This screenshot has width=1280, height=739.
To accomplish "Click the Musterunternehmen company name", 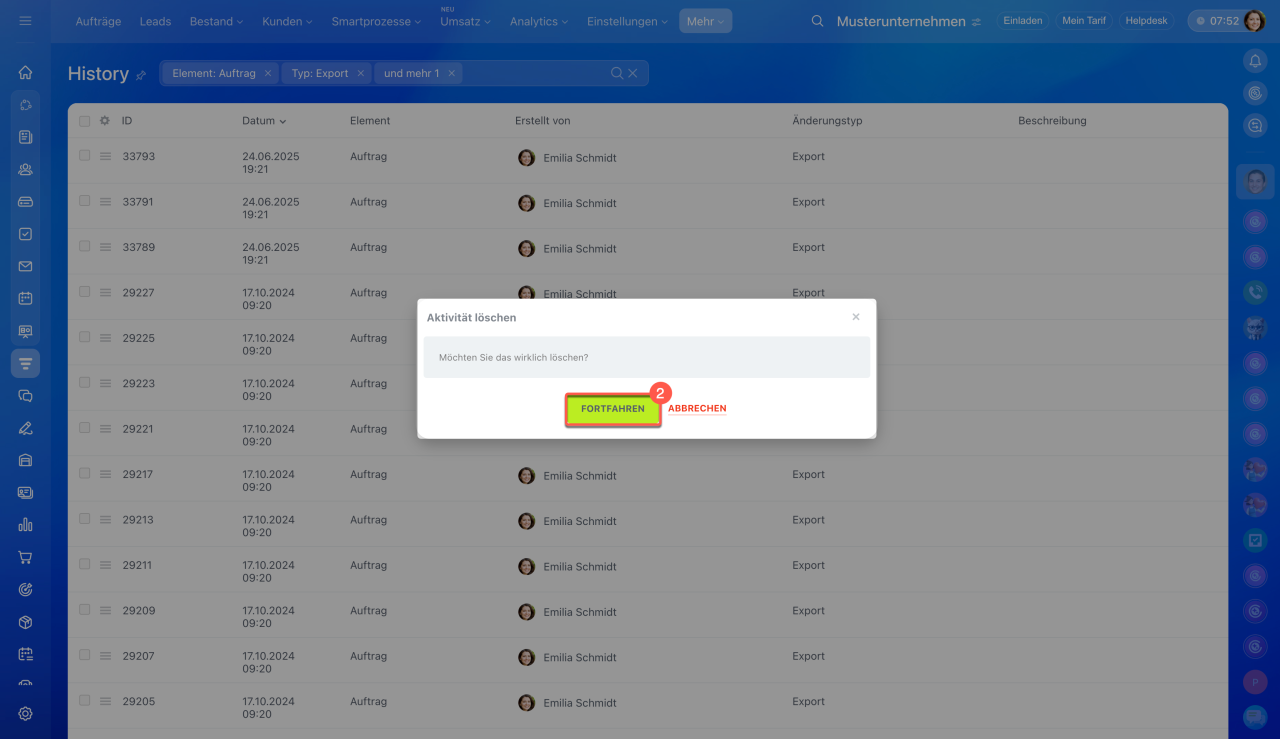I will click(901, 21).
